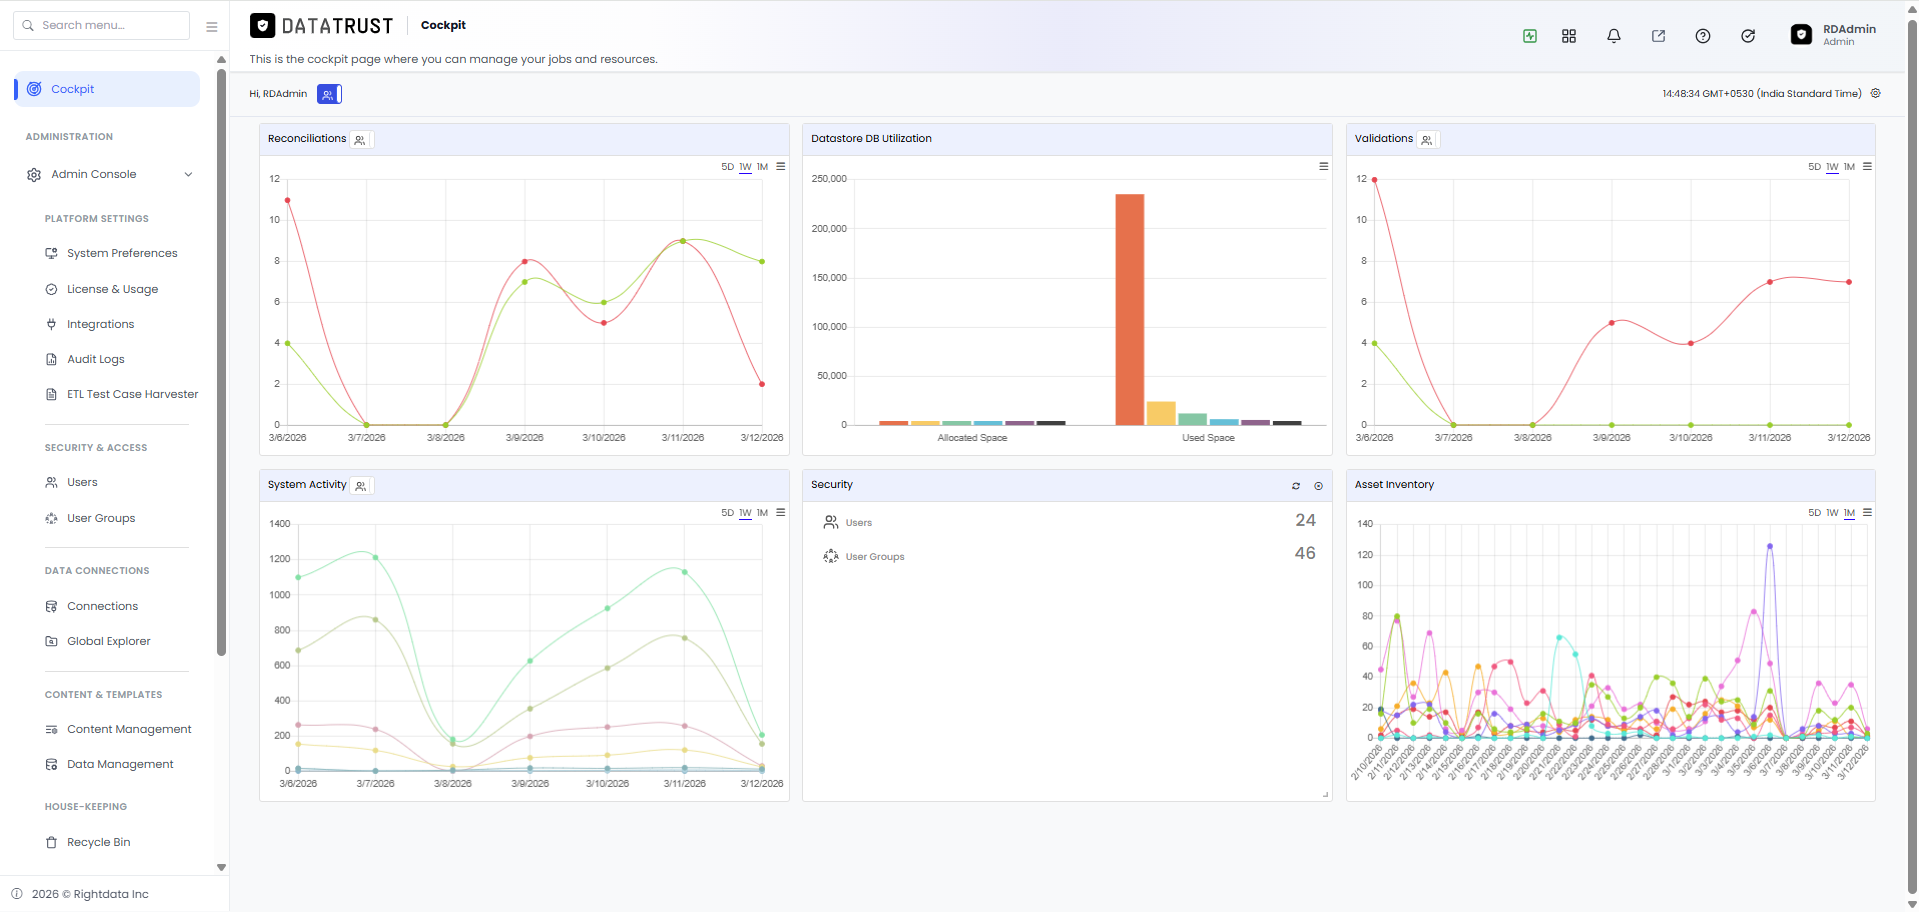Open System Activity chart hamburger menu
The image size is (1919, 912).
(781, 512)
